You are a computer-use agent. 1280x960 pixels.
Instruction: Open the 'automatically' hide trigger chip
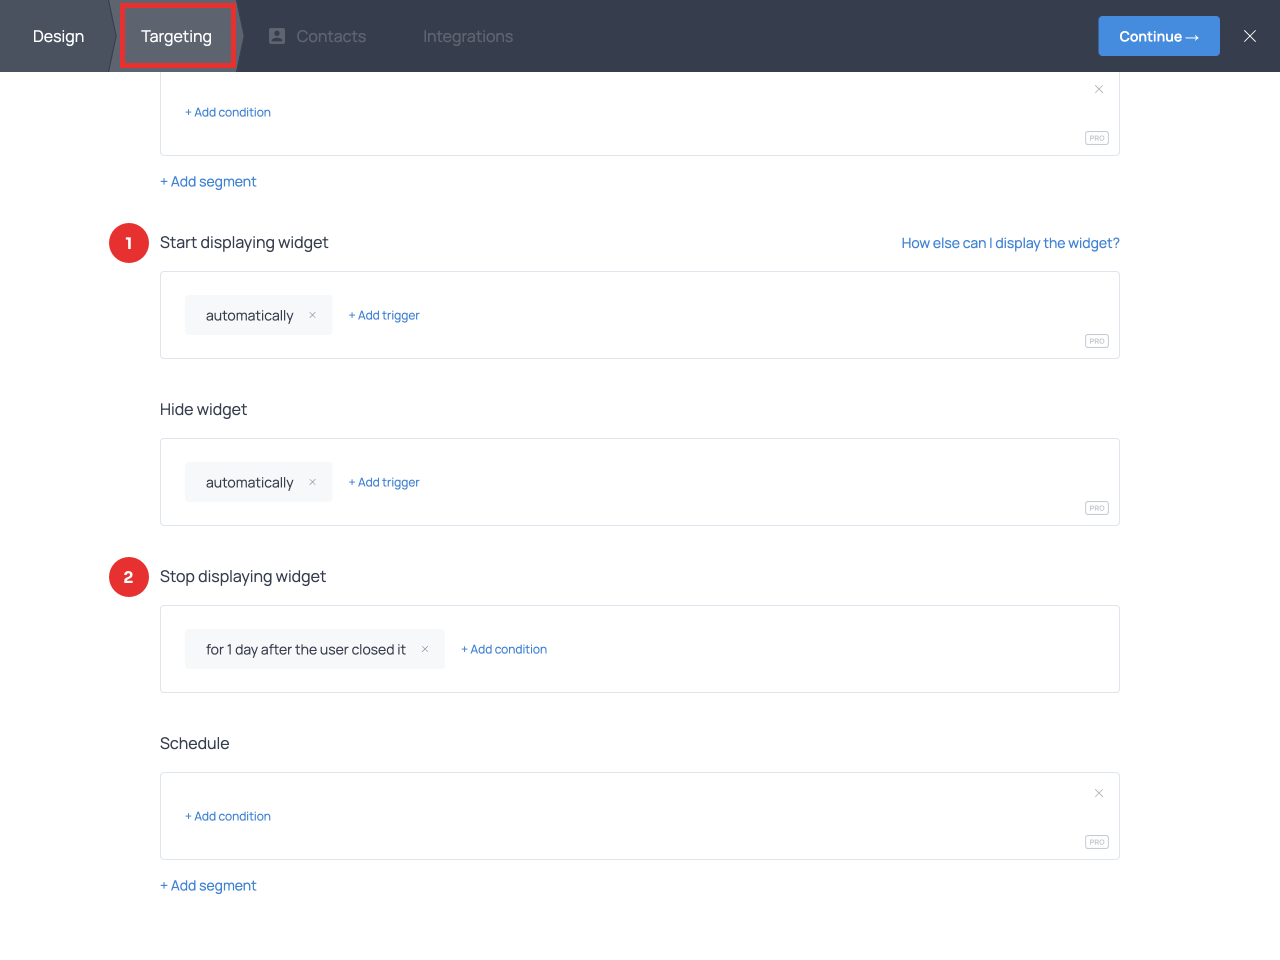tap(249, 482)
